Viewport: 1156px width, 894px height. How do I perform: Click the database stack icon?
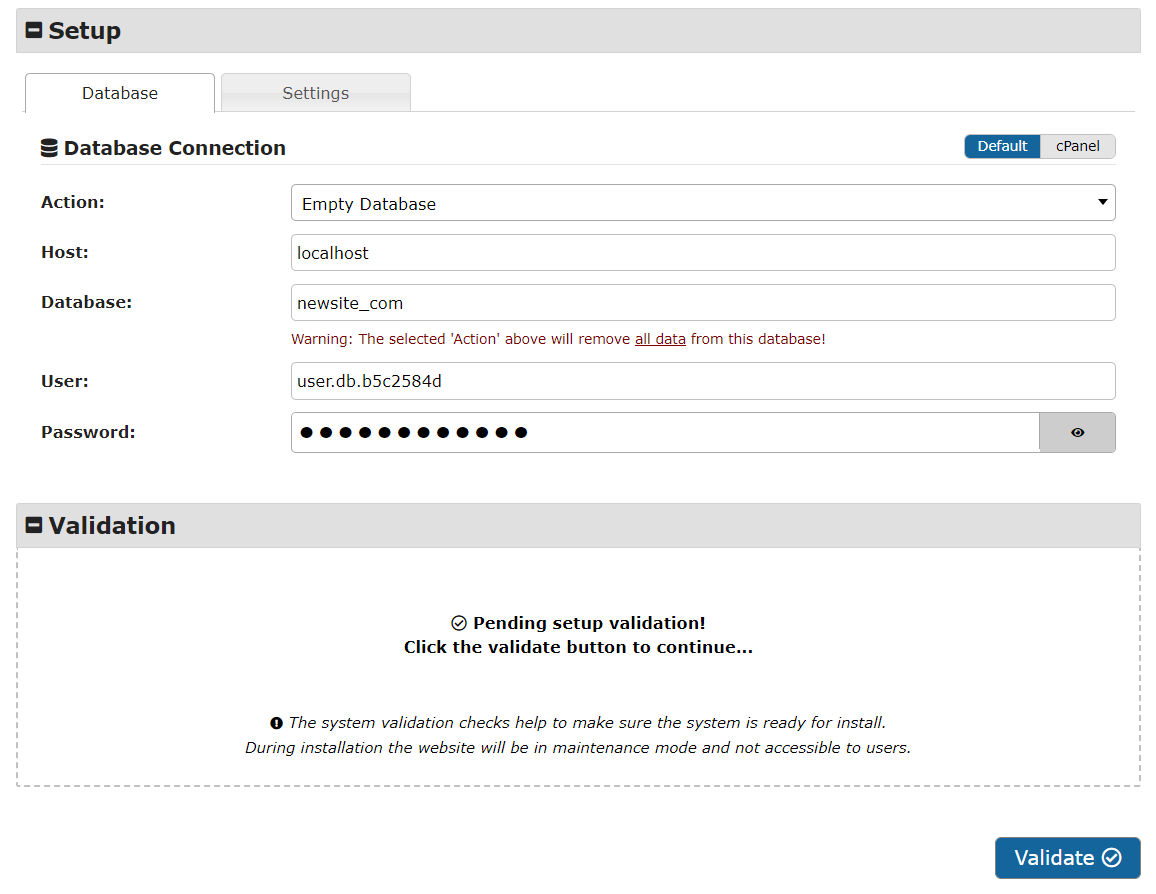[x=49, y=148]
